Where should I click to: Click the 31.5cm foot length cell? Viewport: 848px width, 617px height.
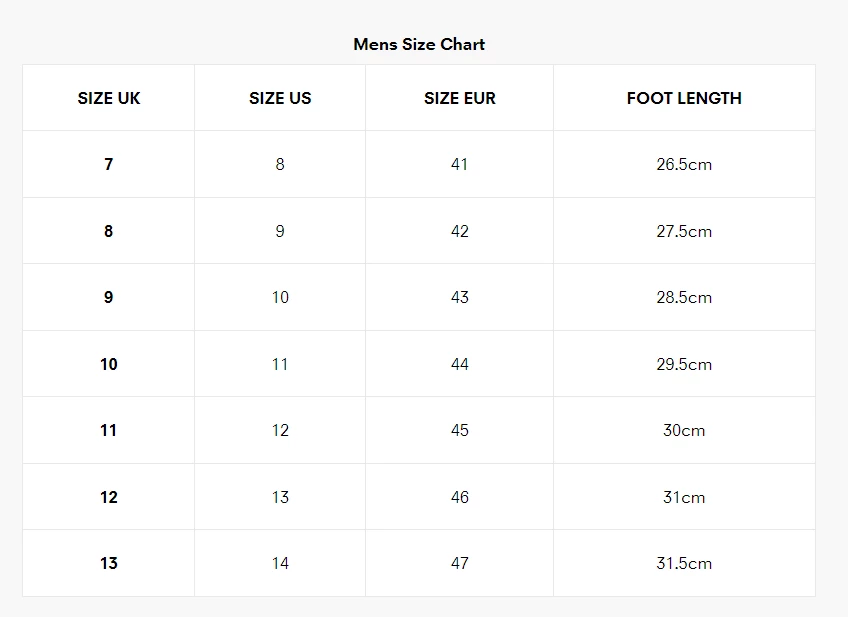click(684, 563)
